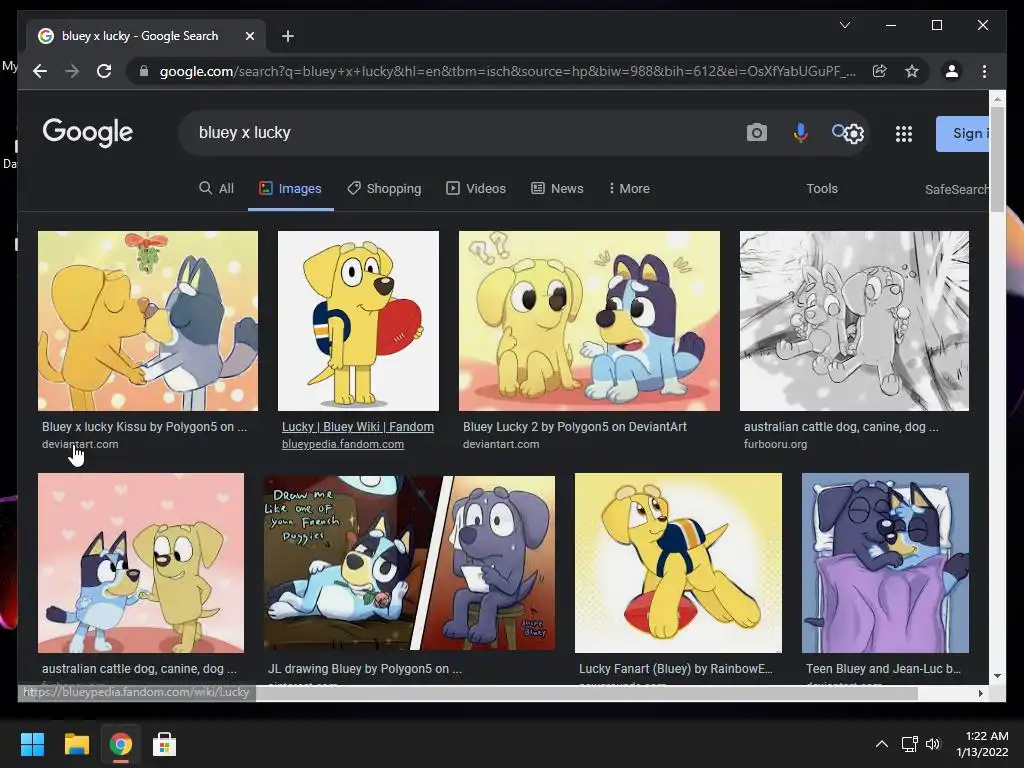Click 'Teen Bluey and Jean-Luc' caption

883,669
